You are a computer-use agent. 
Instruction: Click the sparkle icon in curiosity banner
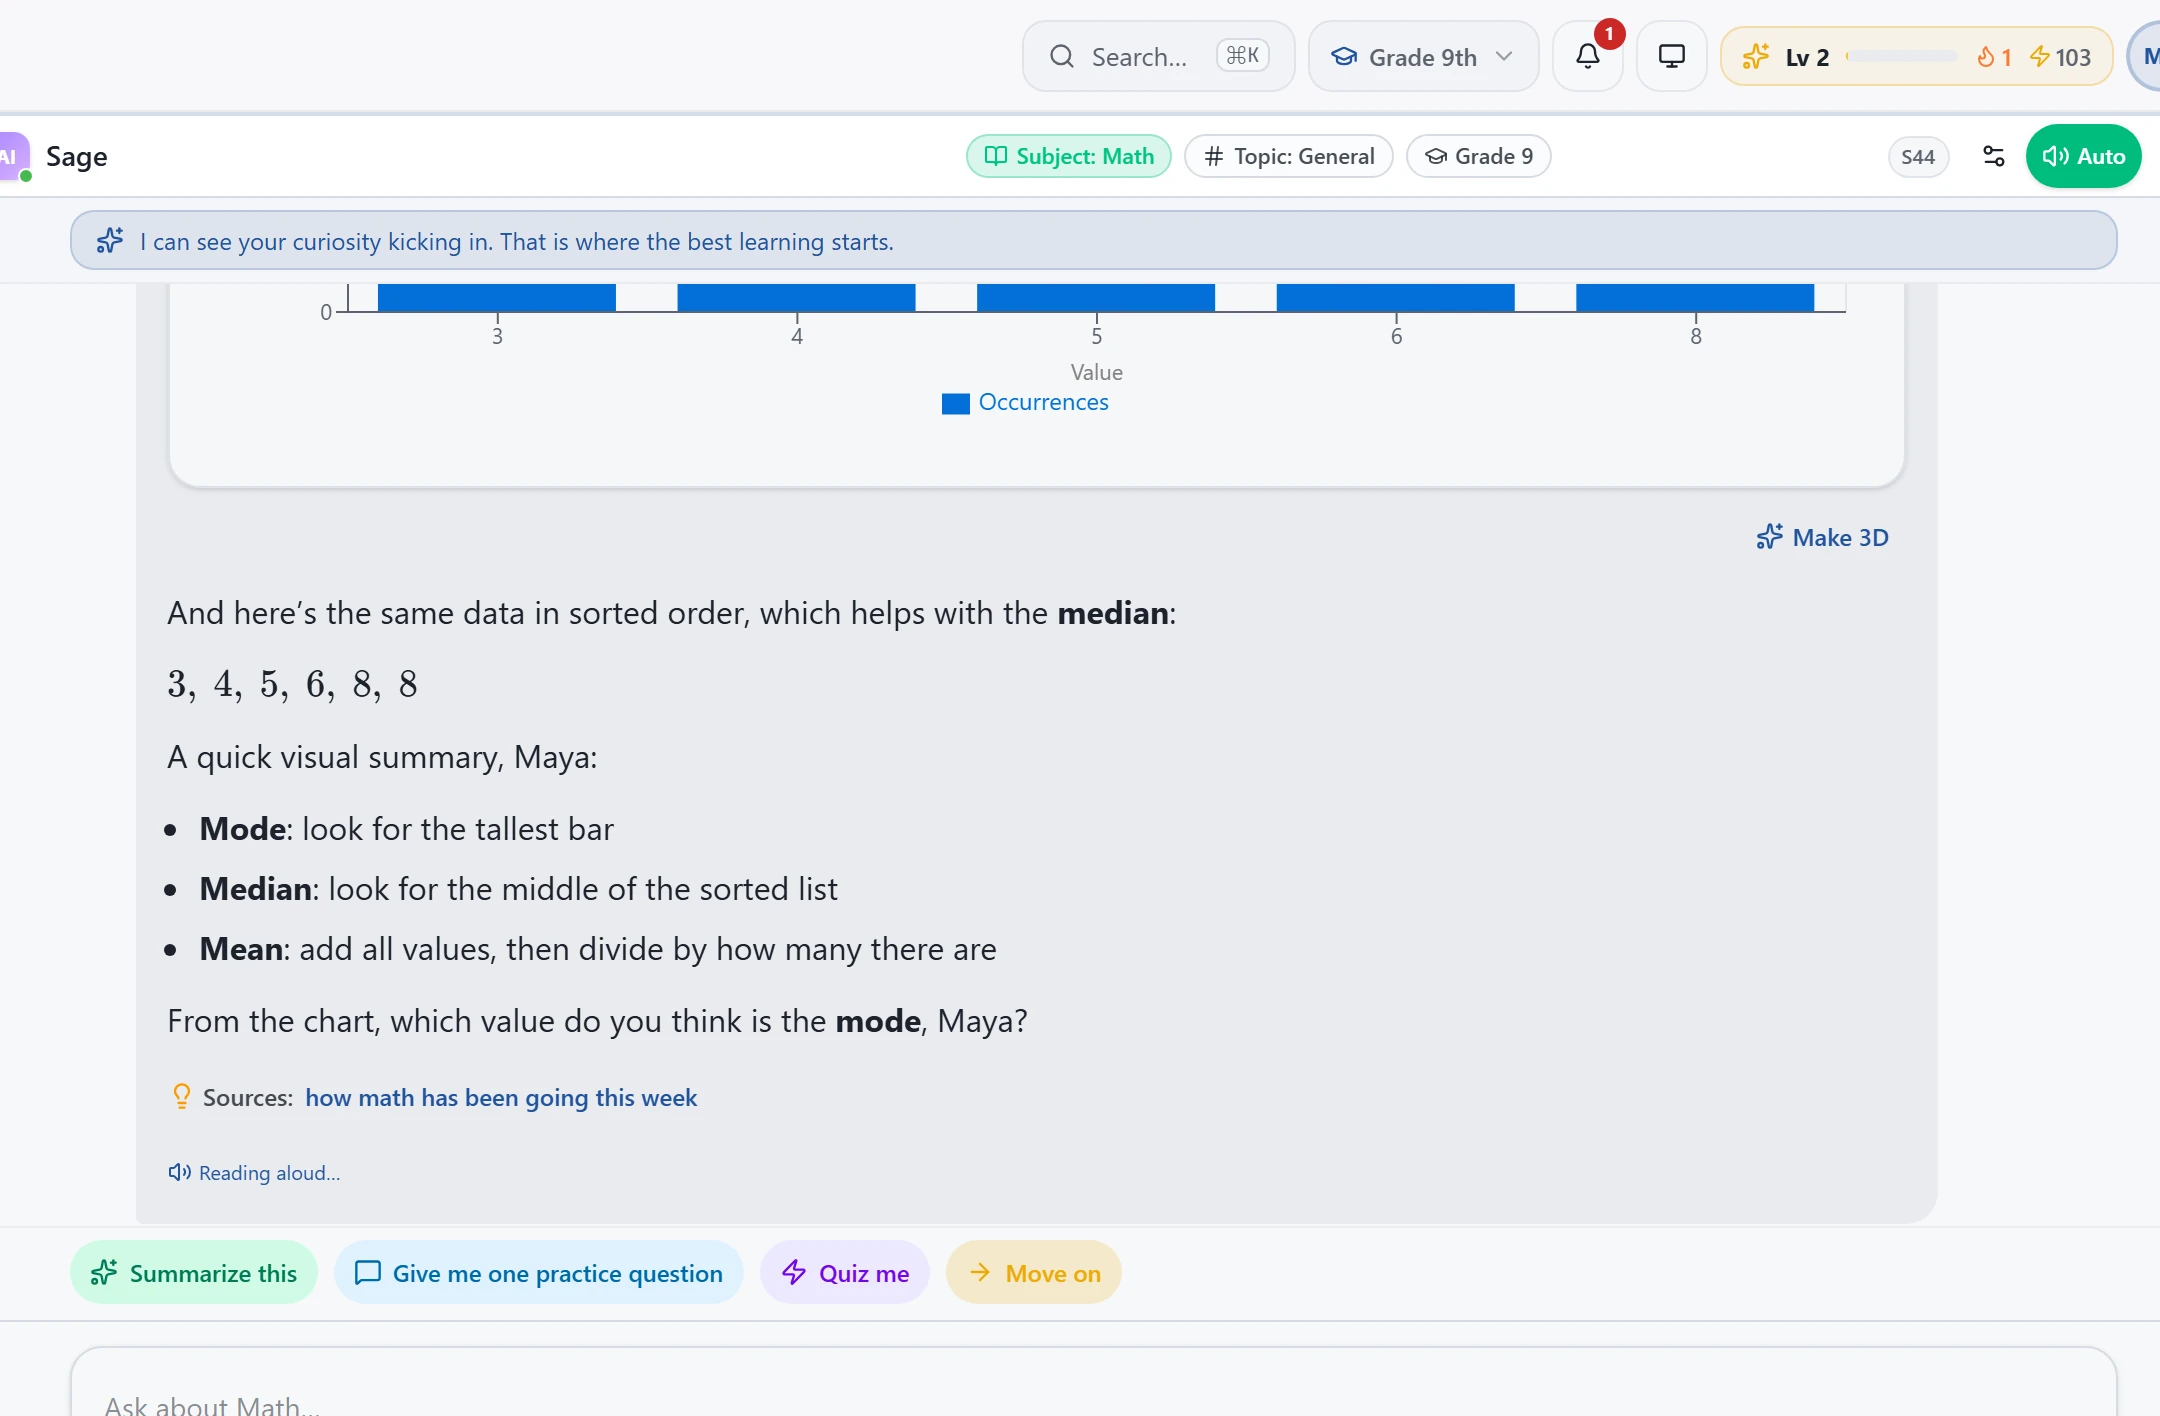pyautogui.click(x=110, y=241)
